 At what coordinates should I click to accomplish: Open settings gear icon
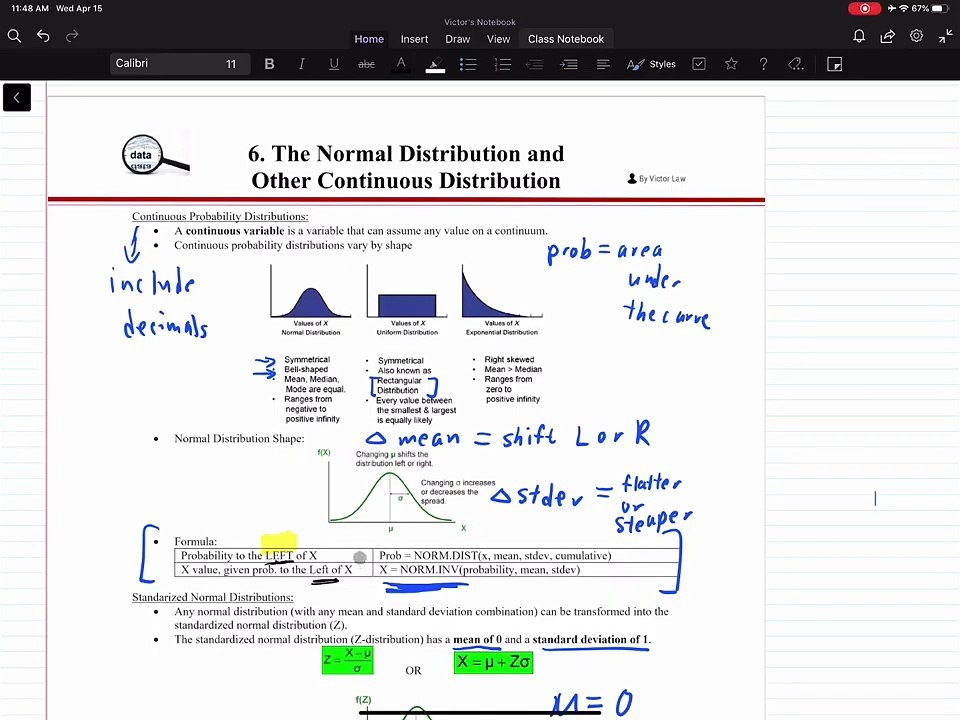pos(916,36)
